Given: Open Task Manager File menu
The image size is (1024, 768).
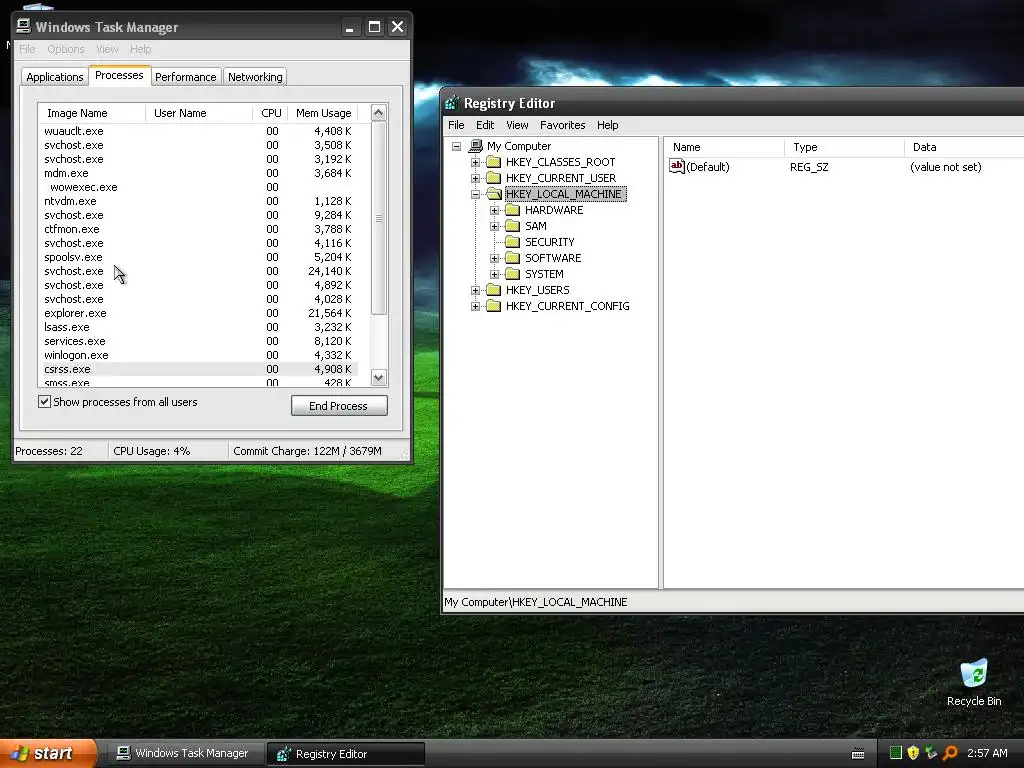Looking at the screenshot, I should pyautogui.click(x=27, y=49).
